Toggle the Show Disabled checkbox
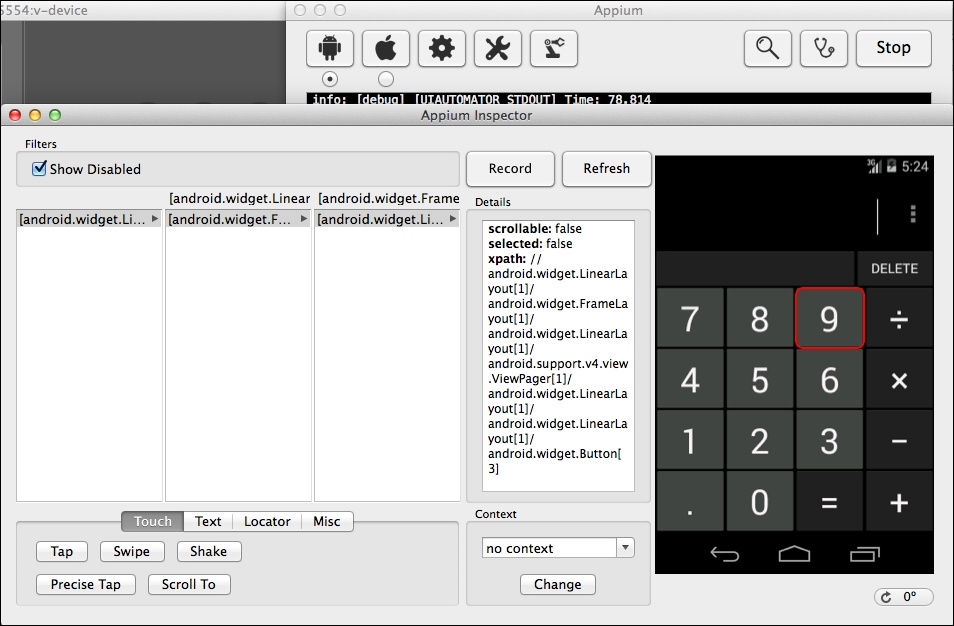 (x=39, y=169)
